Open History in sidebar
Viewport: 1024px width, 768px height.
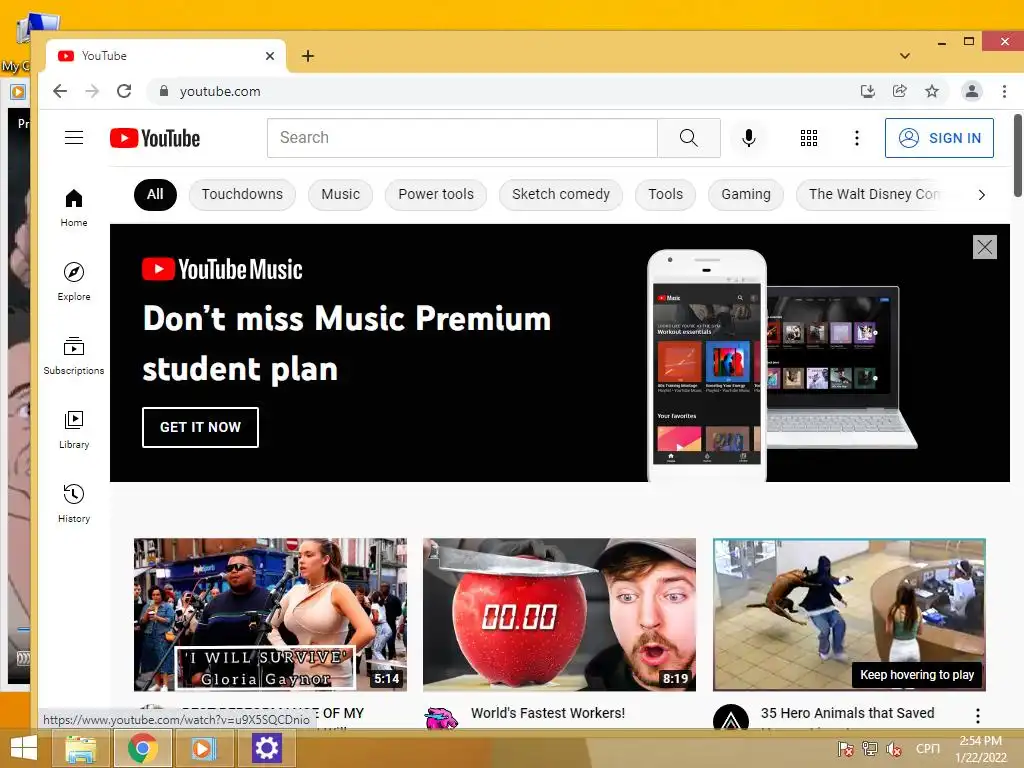(x=74, y=504)
